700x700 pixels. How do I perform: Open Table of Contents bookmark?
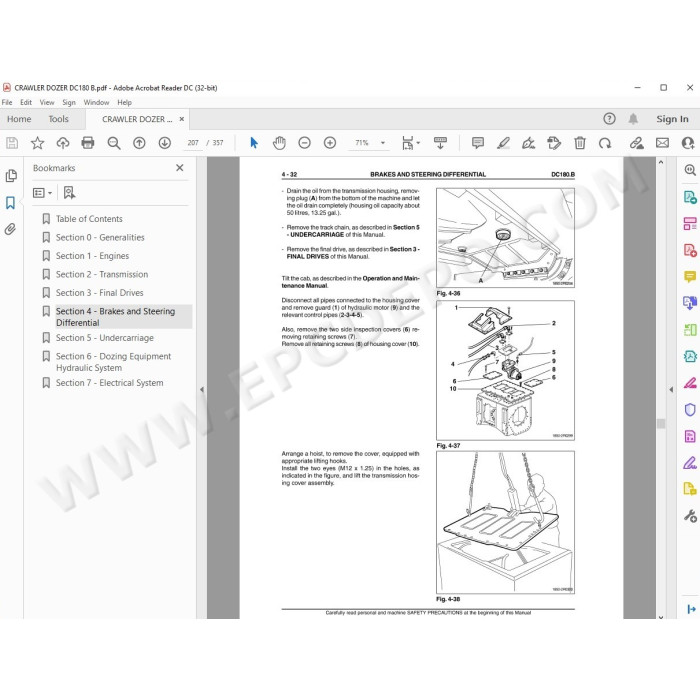click(89, 219)
